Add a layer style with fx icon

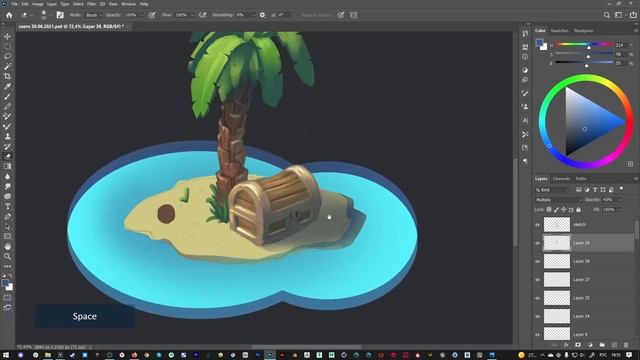pyautogui.click(x=566, y=345)
